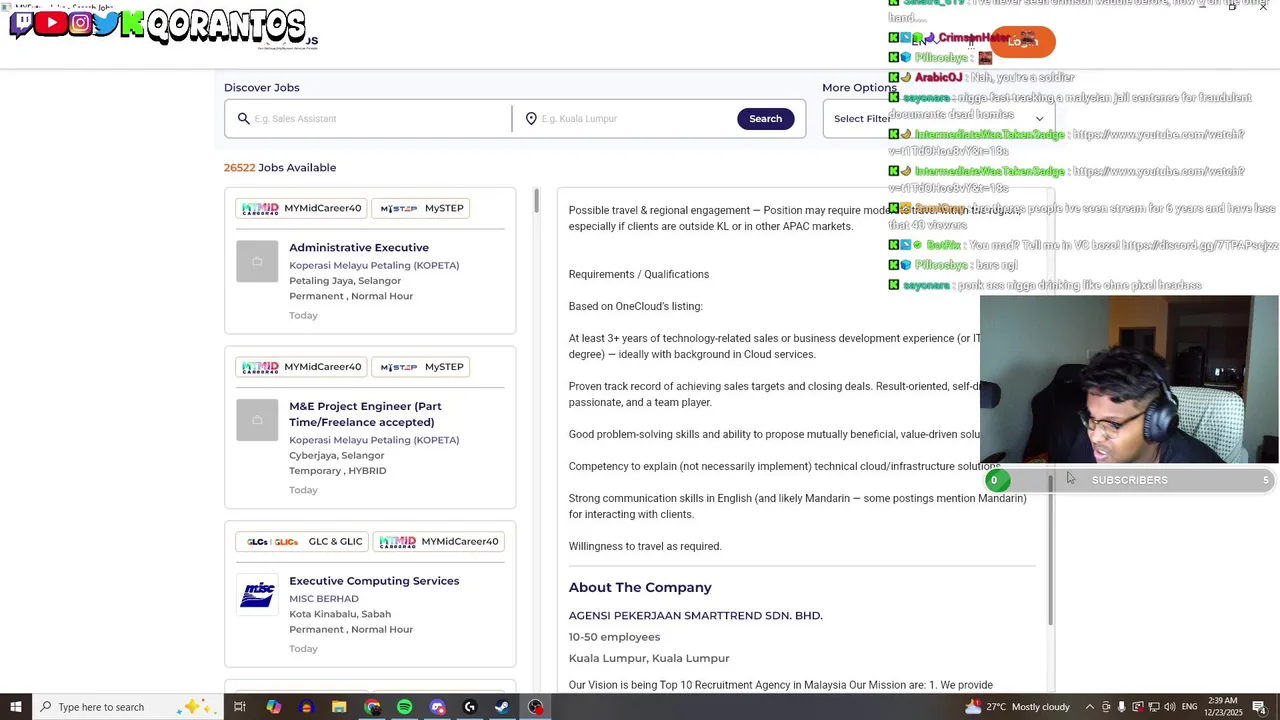This screenshot has height=720, width=1280.
Task: Open Spotify from the taskbar
Action: pyautogui.click(x=404, y=707)
